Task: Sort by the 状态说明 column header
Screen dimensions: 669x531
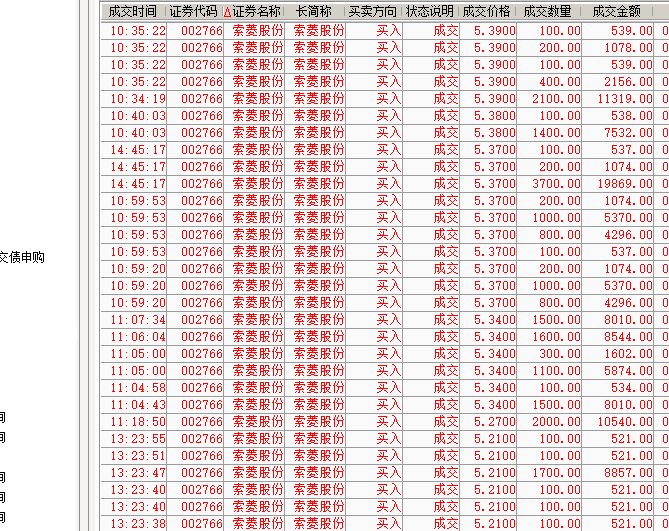Action: pos(430,12)
